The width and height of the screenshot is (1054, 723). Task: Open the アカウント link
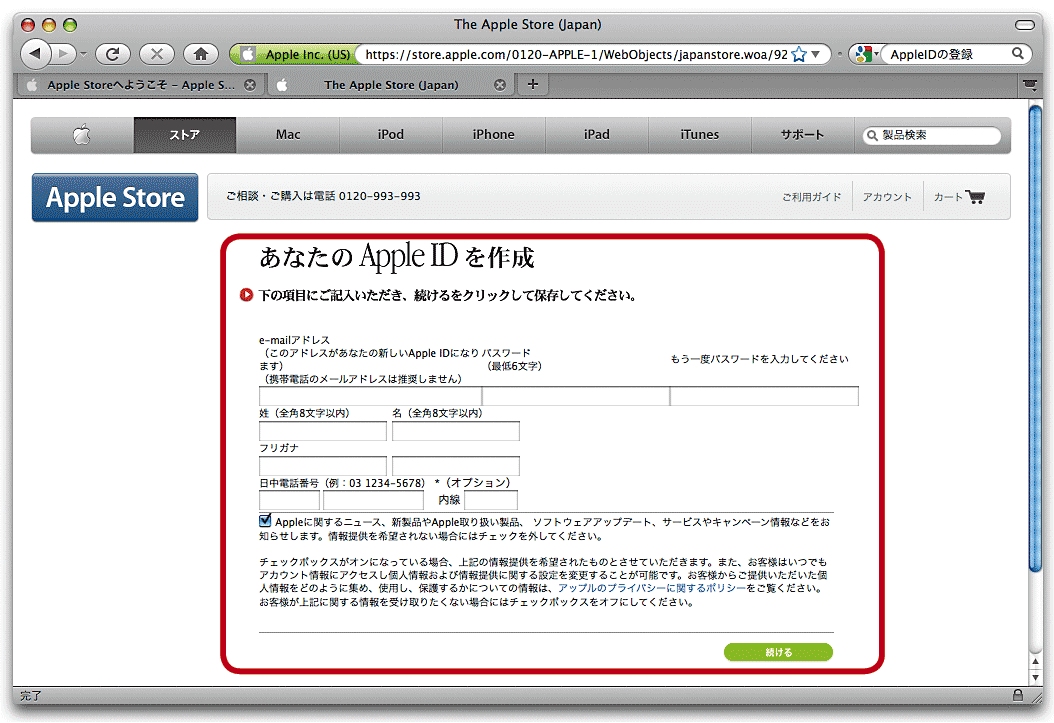click(x=887, y=197)
